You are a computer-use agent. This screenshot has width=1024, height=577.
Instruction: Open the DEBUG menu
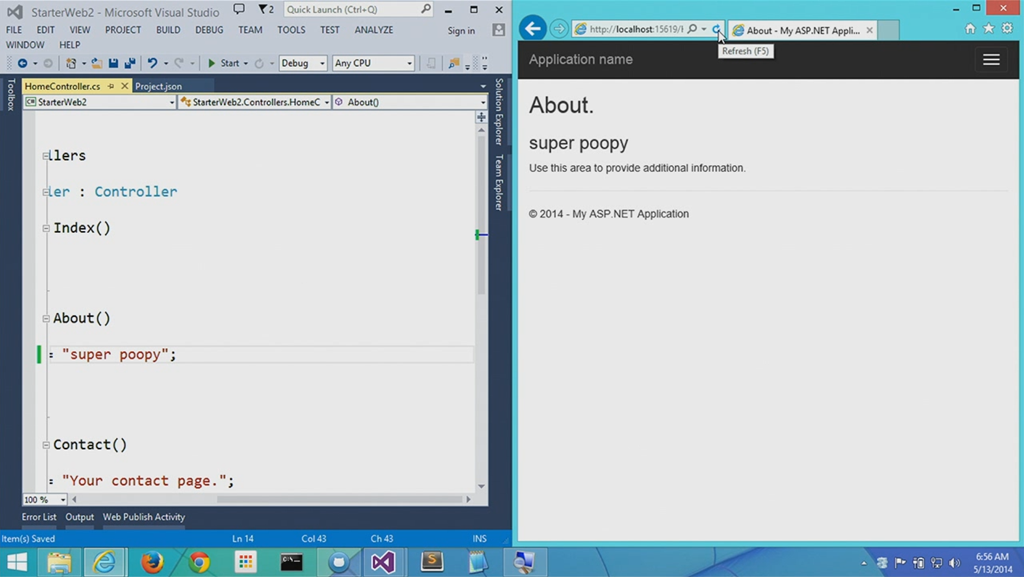pyautogui.click(x=209, y=30)
